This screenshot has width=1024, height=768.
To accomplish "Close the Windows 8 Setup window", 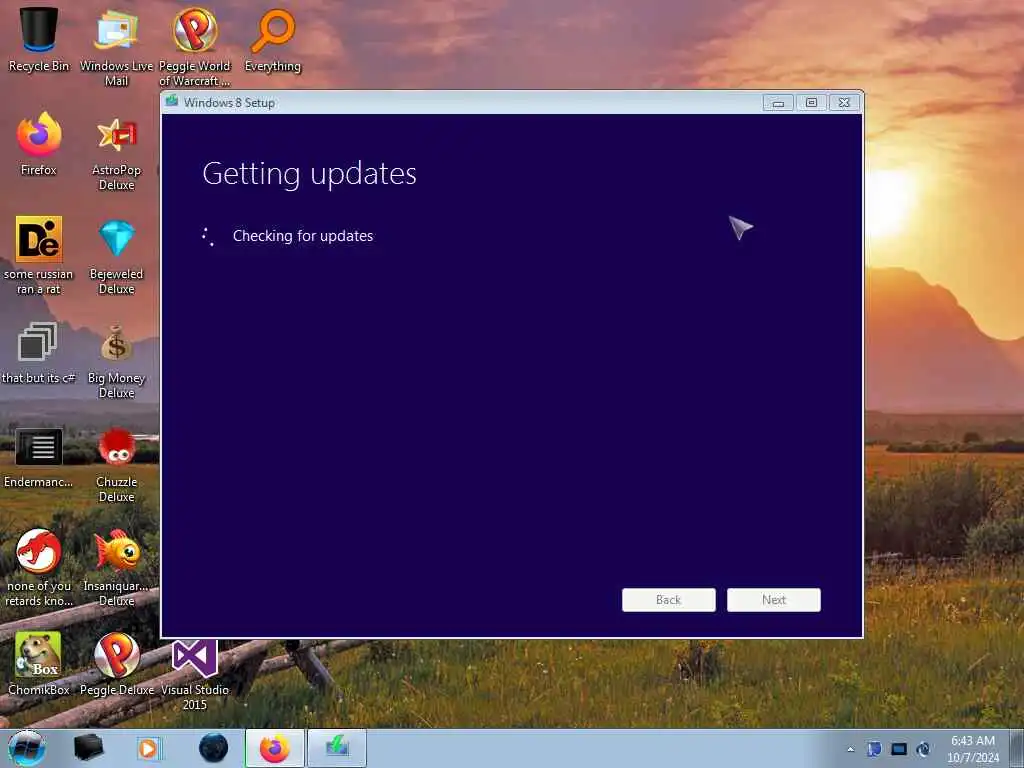I will 844,103.
